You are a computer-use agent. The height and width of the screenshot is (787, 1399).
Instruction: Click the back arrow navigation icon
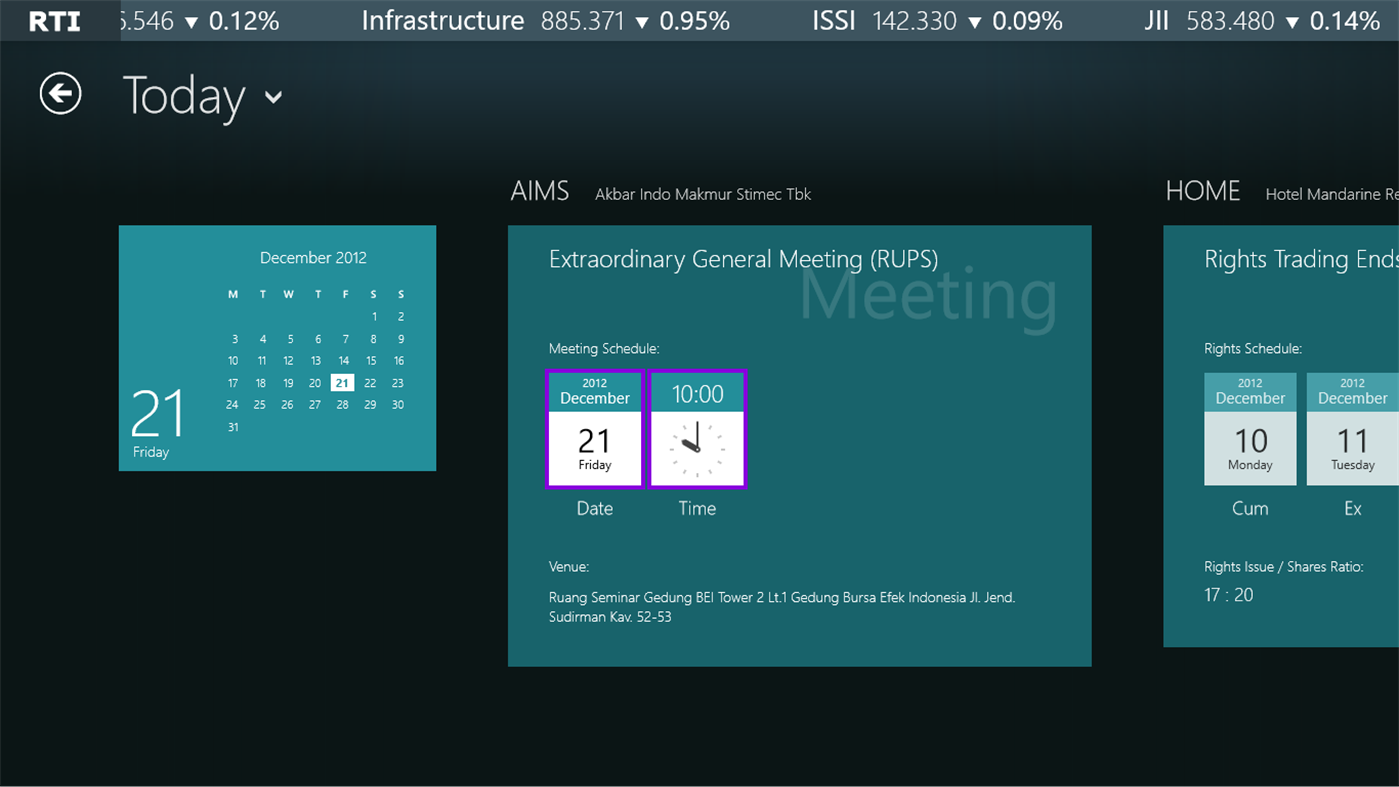tap(59, 92)
